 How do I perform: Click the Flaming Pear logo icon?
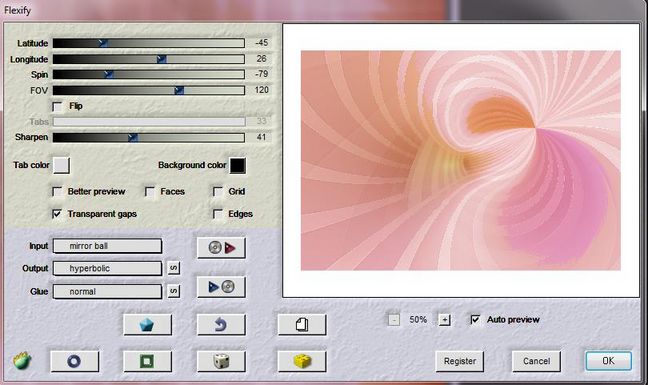[22, 361]
